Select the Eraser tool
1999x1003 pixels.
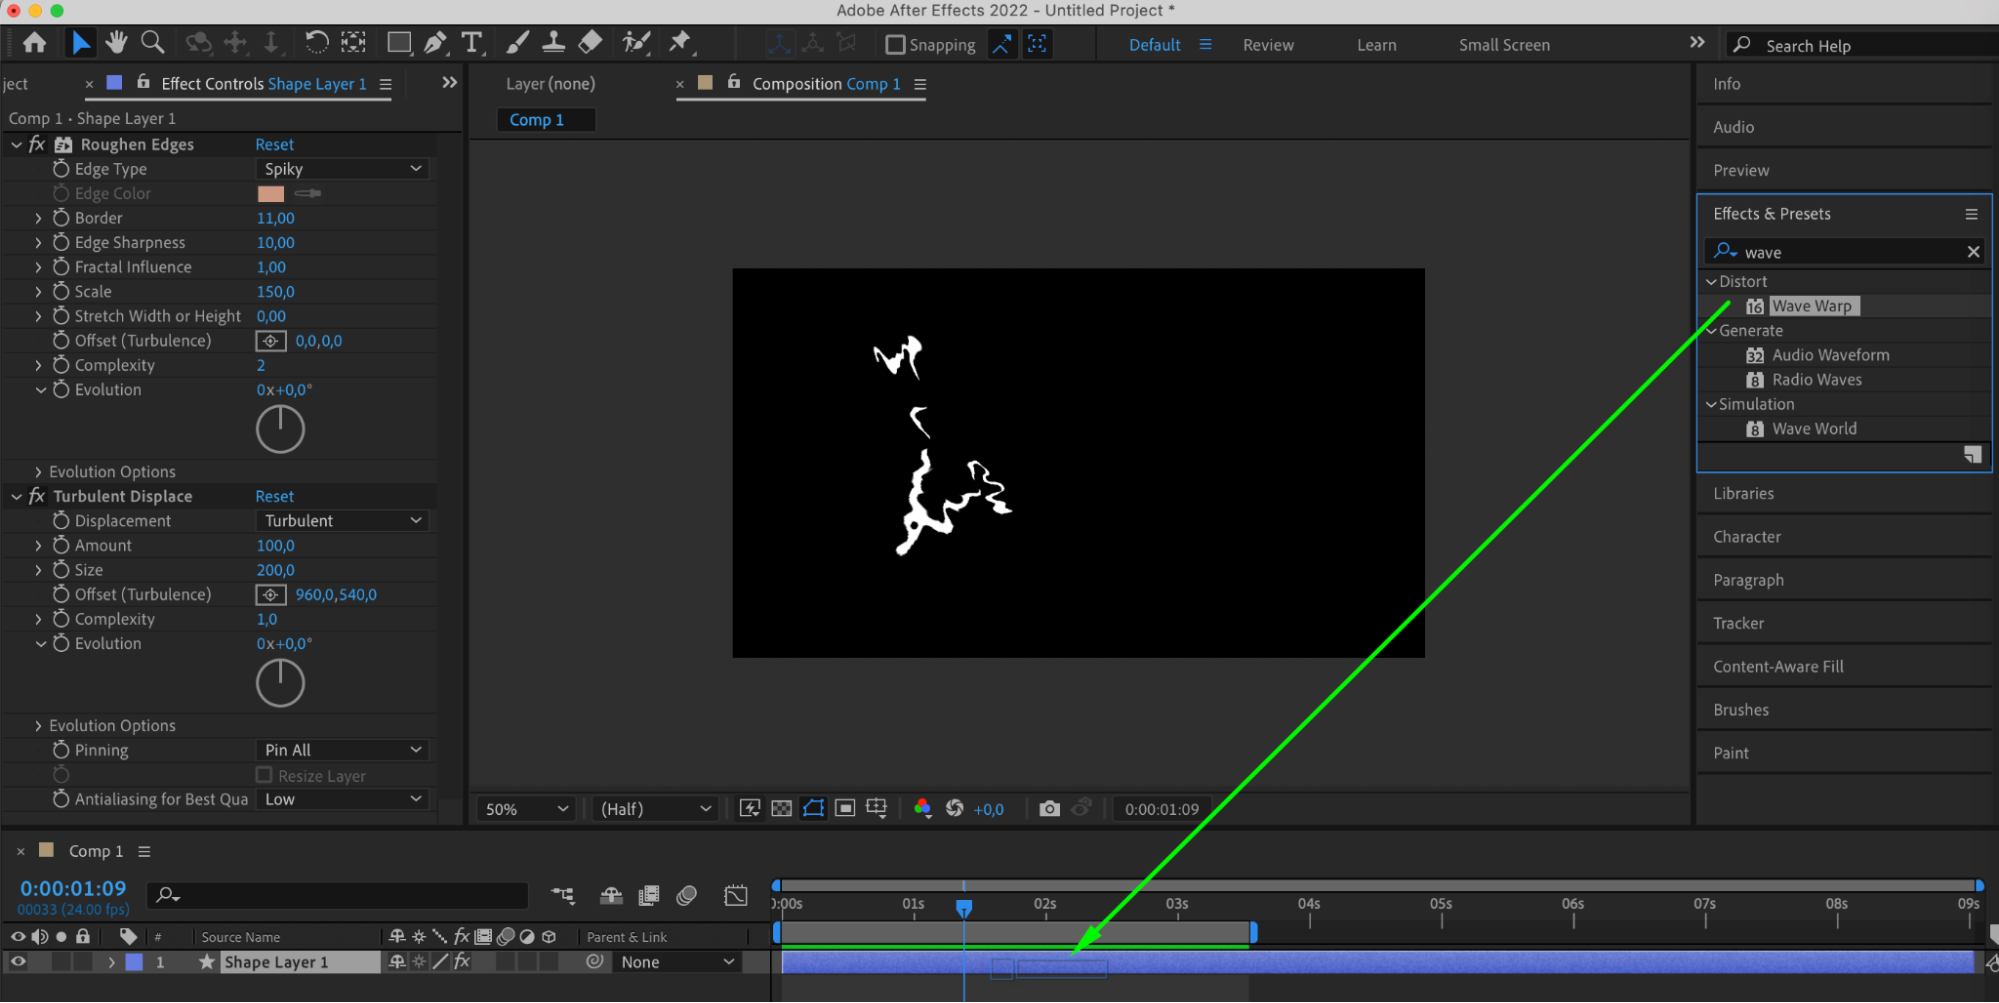[x=591, y=42]
